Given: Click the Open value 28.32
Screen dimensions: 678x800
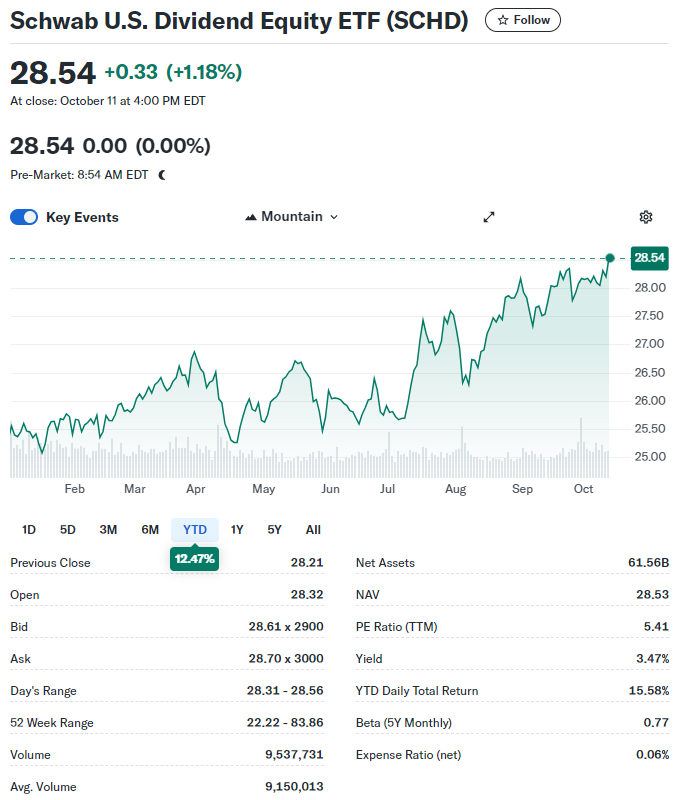Looking at the screenshot, I should [x=307, y=595].
